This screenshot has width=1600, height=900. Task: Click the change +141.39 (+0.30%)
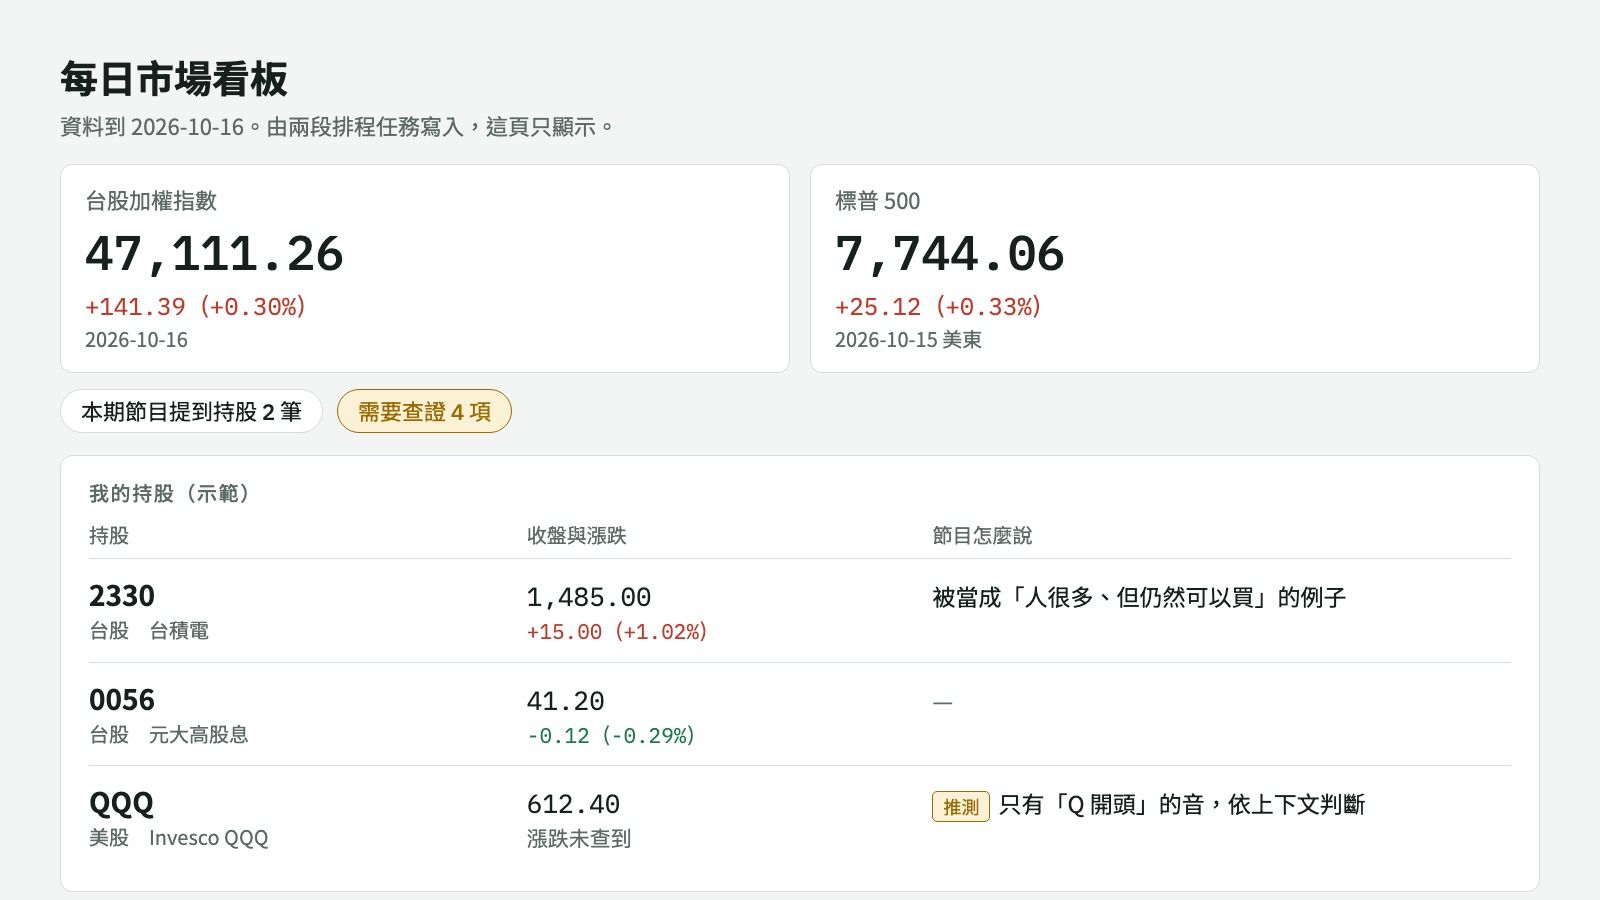[195, 306]
